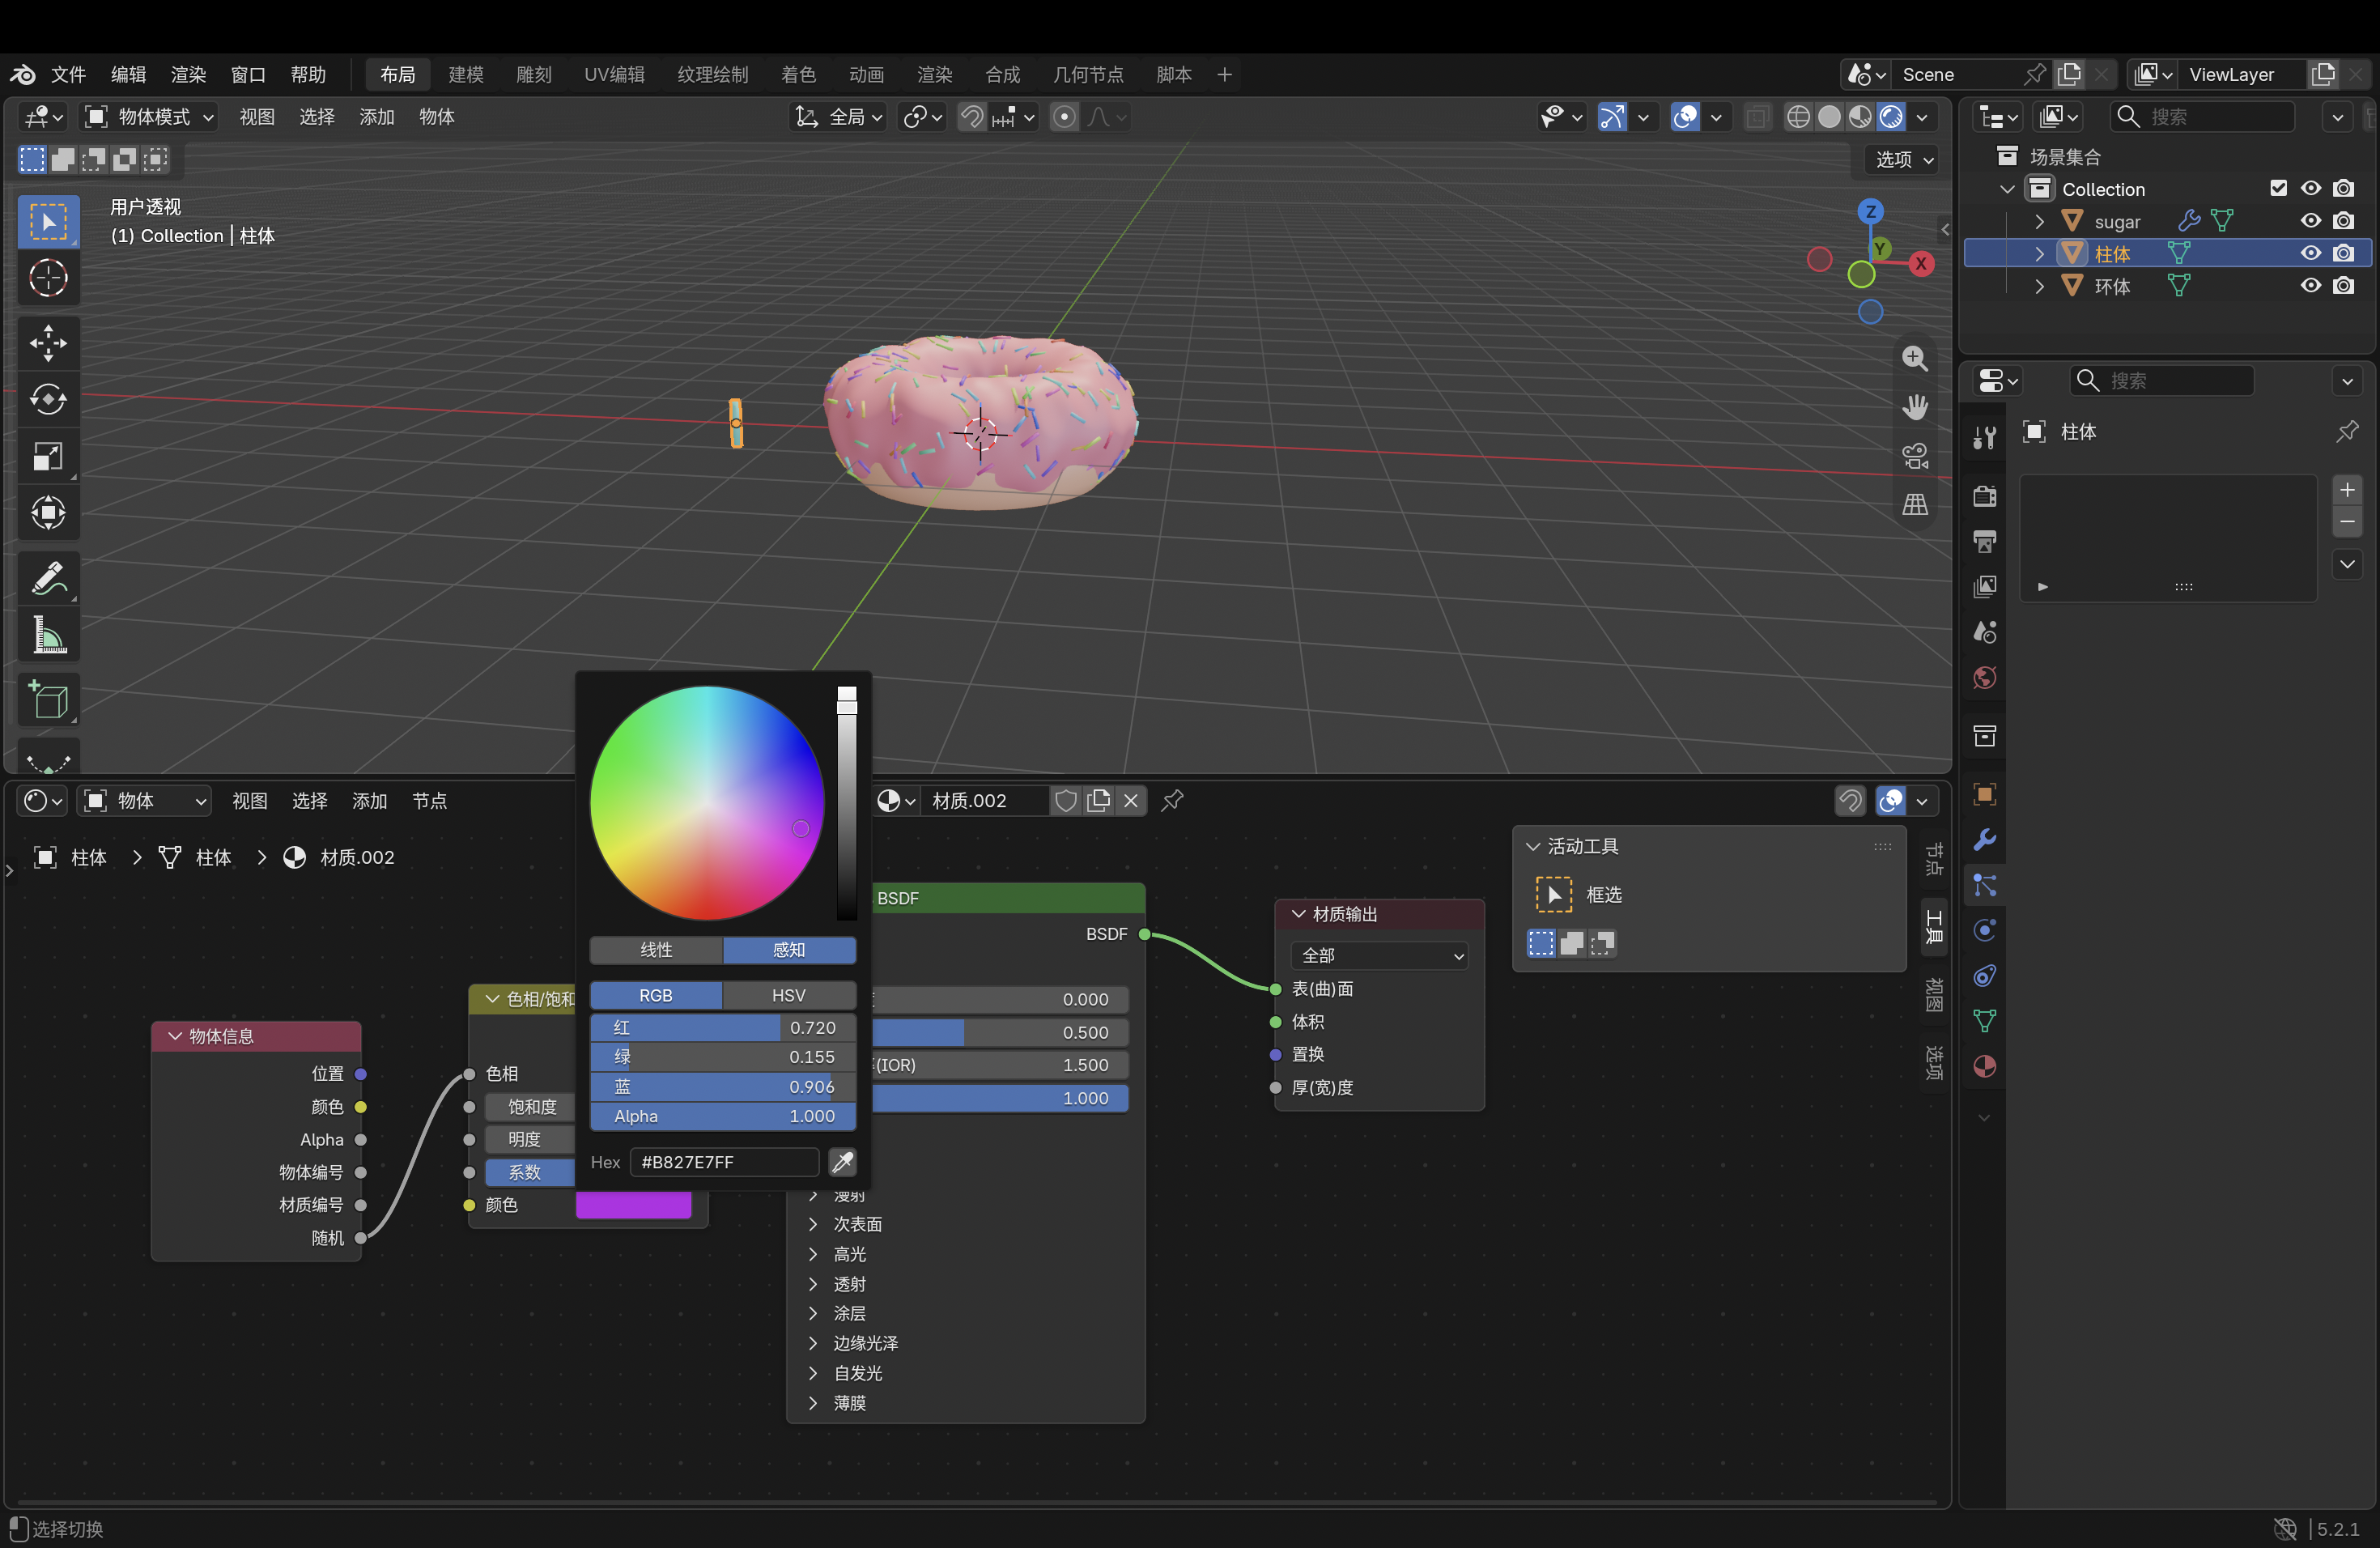
Task: Hide 环体 object with eye icon
Action: (2311, 286)
